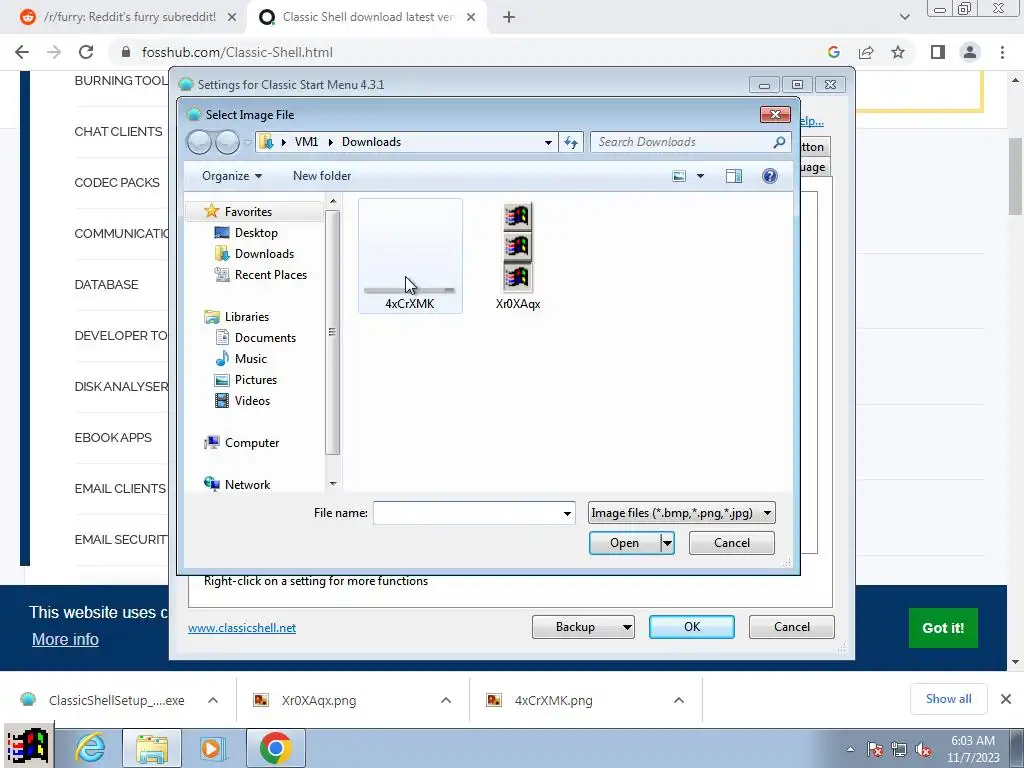Click OK in Classic Start Menu settings
Screen dimensions: 1024x768
click(692, 627)
